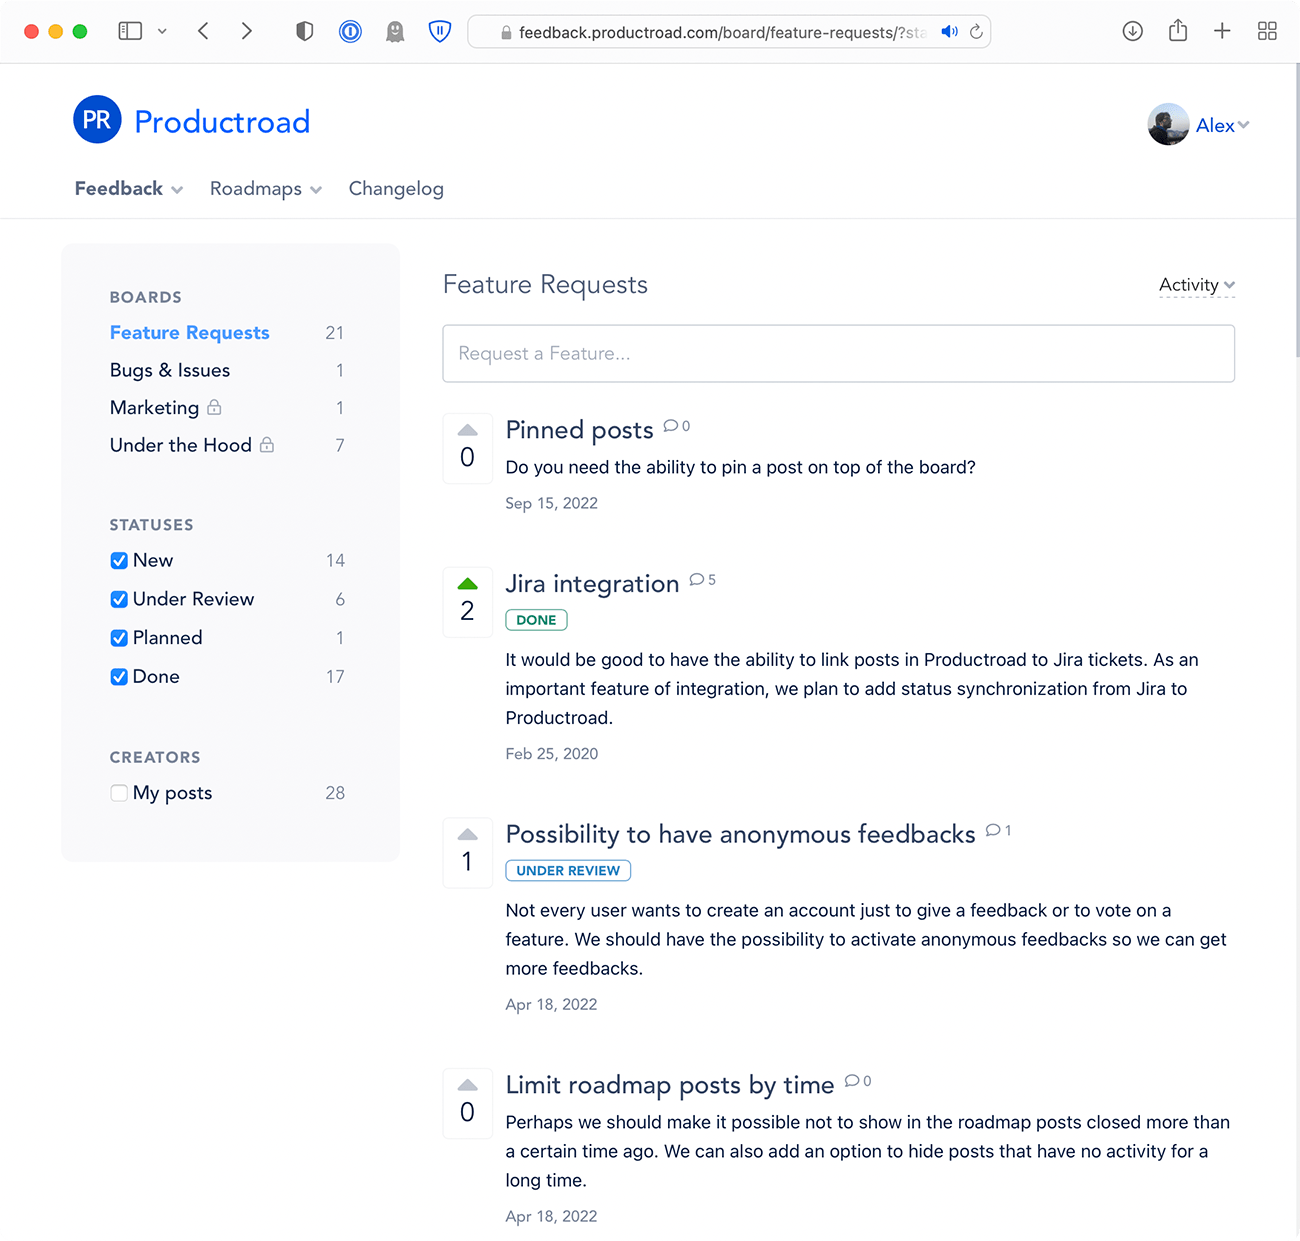Show tab overview grid icon
The width and height of the screenshot is (1300, 1241).
pyautogui.click(x=1267, y=31)
